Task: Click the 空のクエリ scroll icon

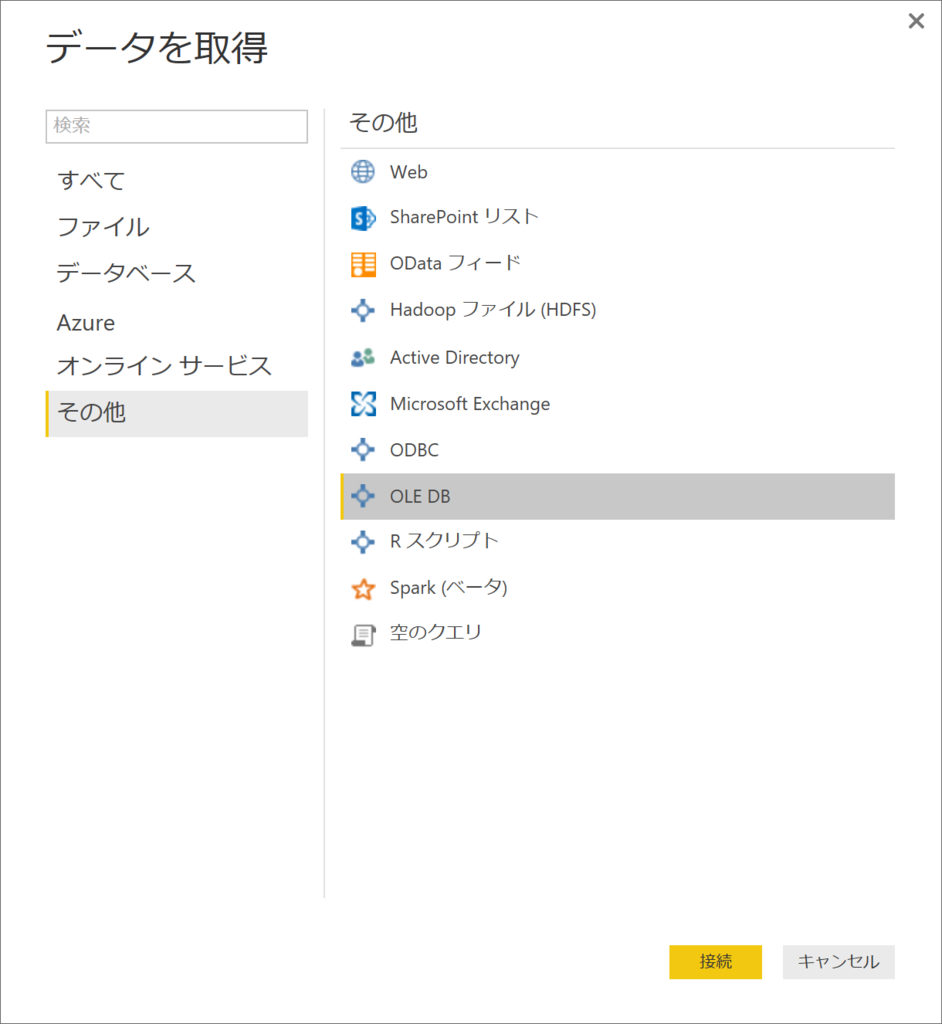Action: [363, 635]
